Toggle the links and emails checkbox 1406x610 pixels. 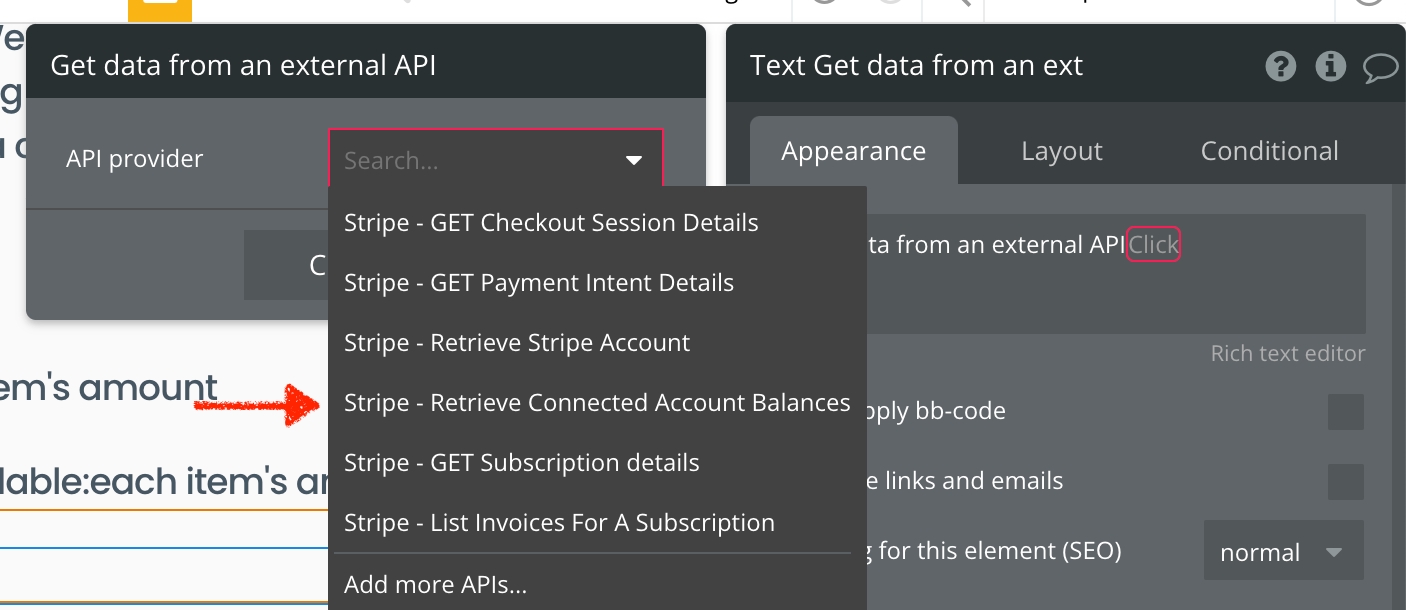[x=1345, y=481]
